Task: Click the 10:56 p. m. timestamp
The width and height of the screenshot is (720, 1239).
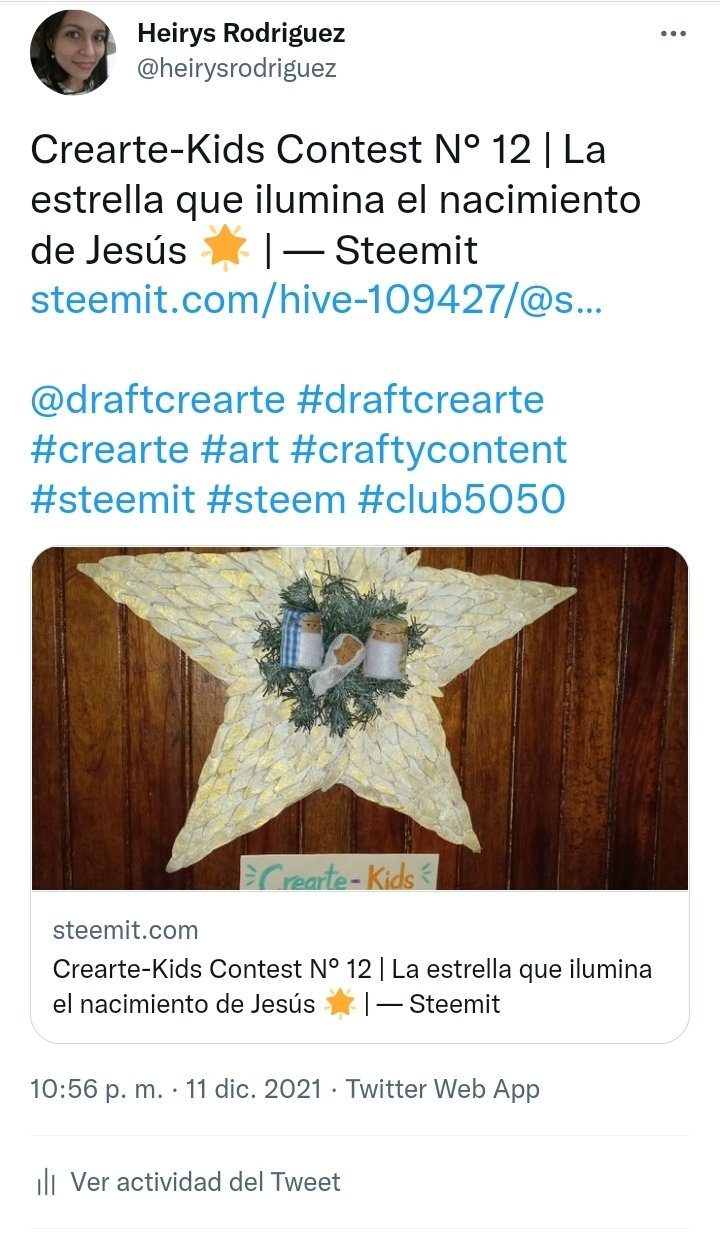Action: point(96,1089)
